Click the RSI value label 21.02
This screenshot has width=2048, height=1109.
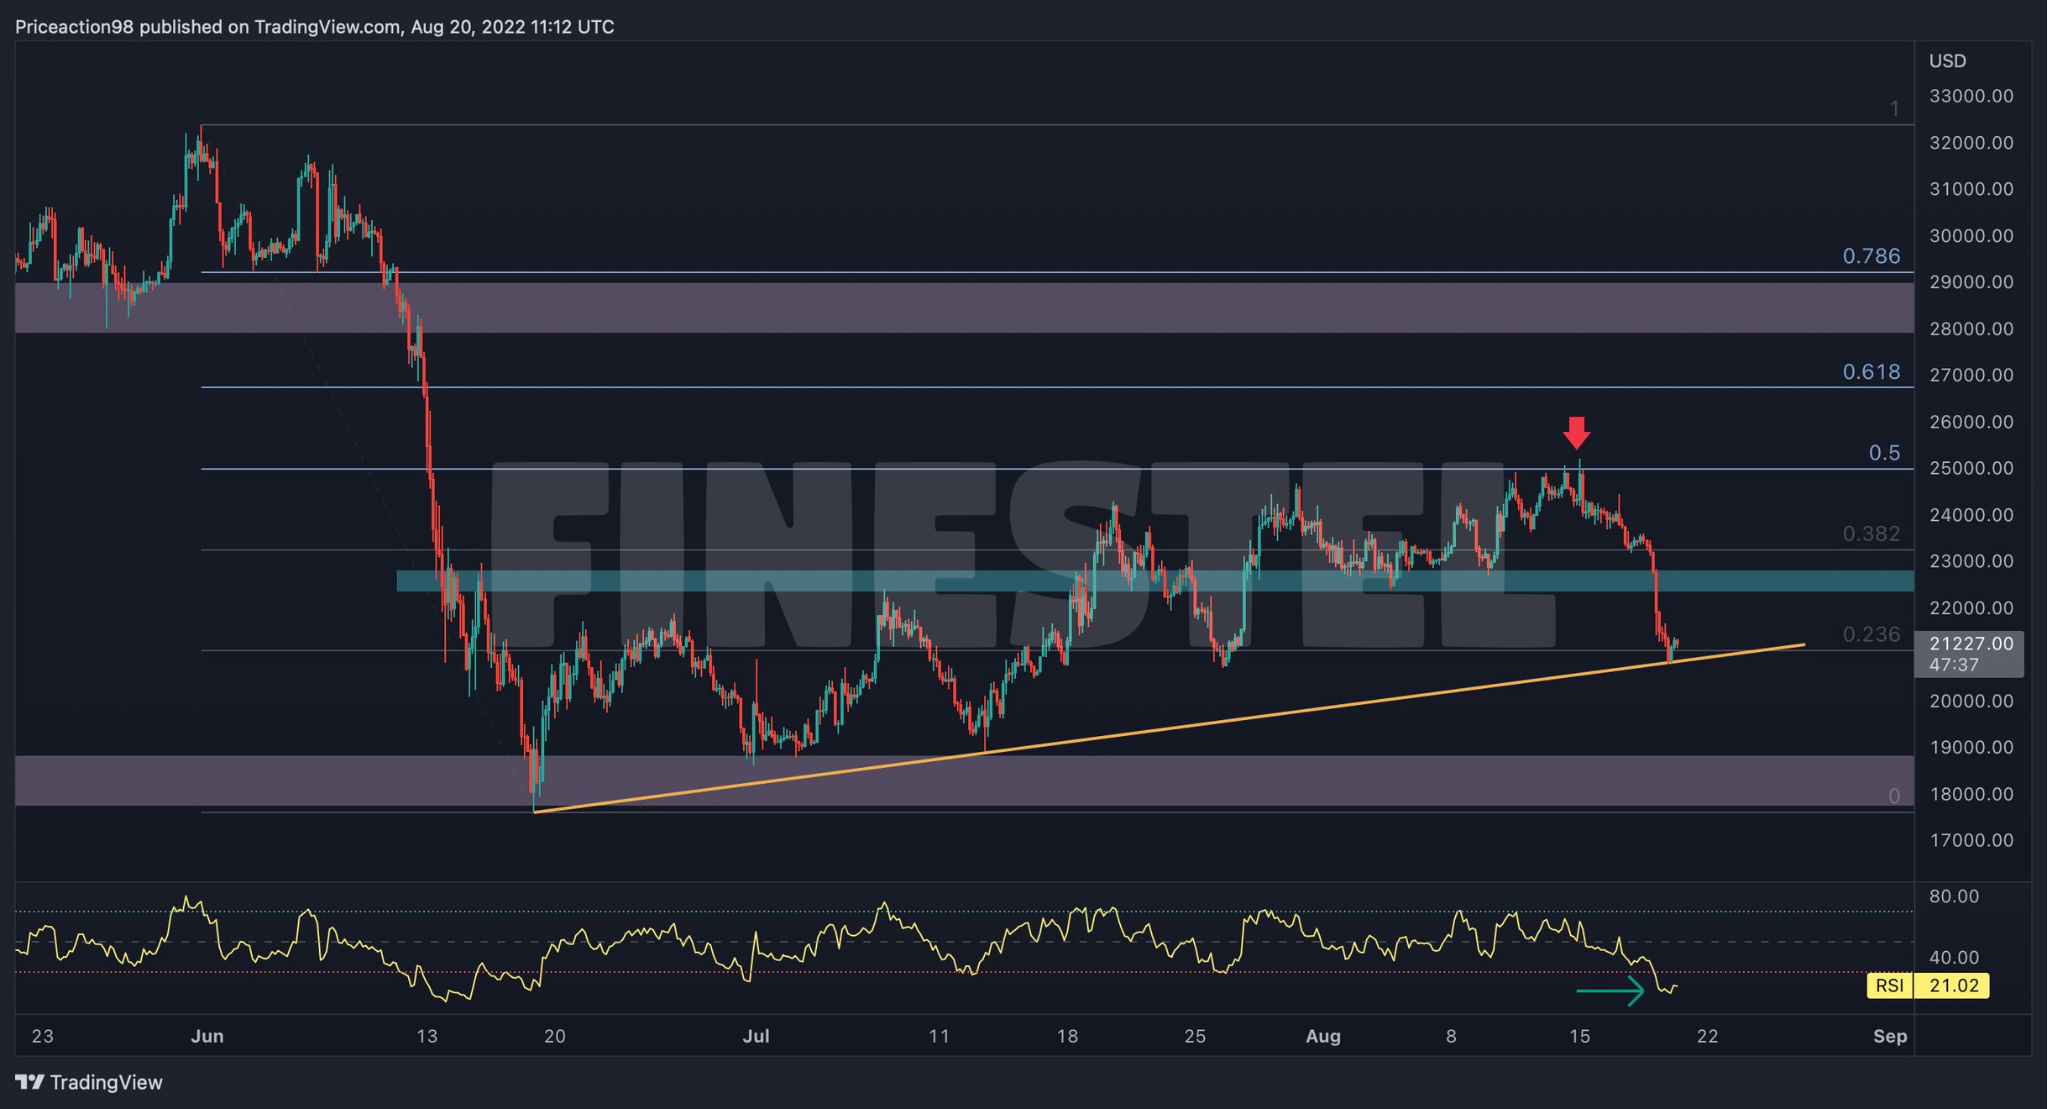(1953, 986)
